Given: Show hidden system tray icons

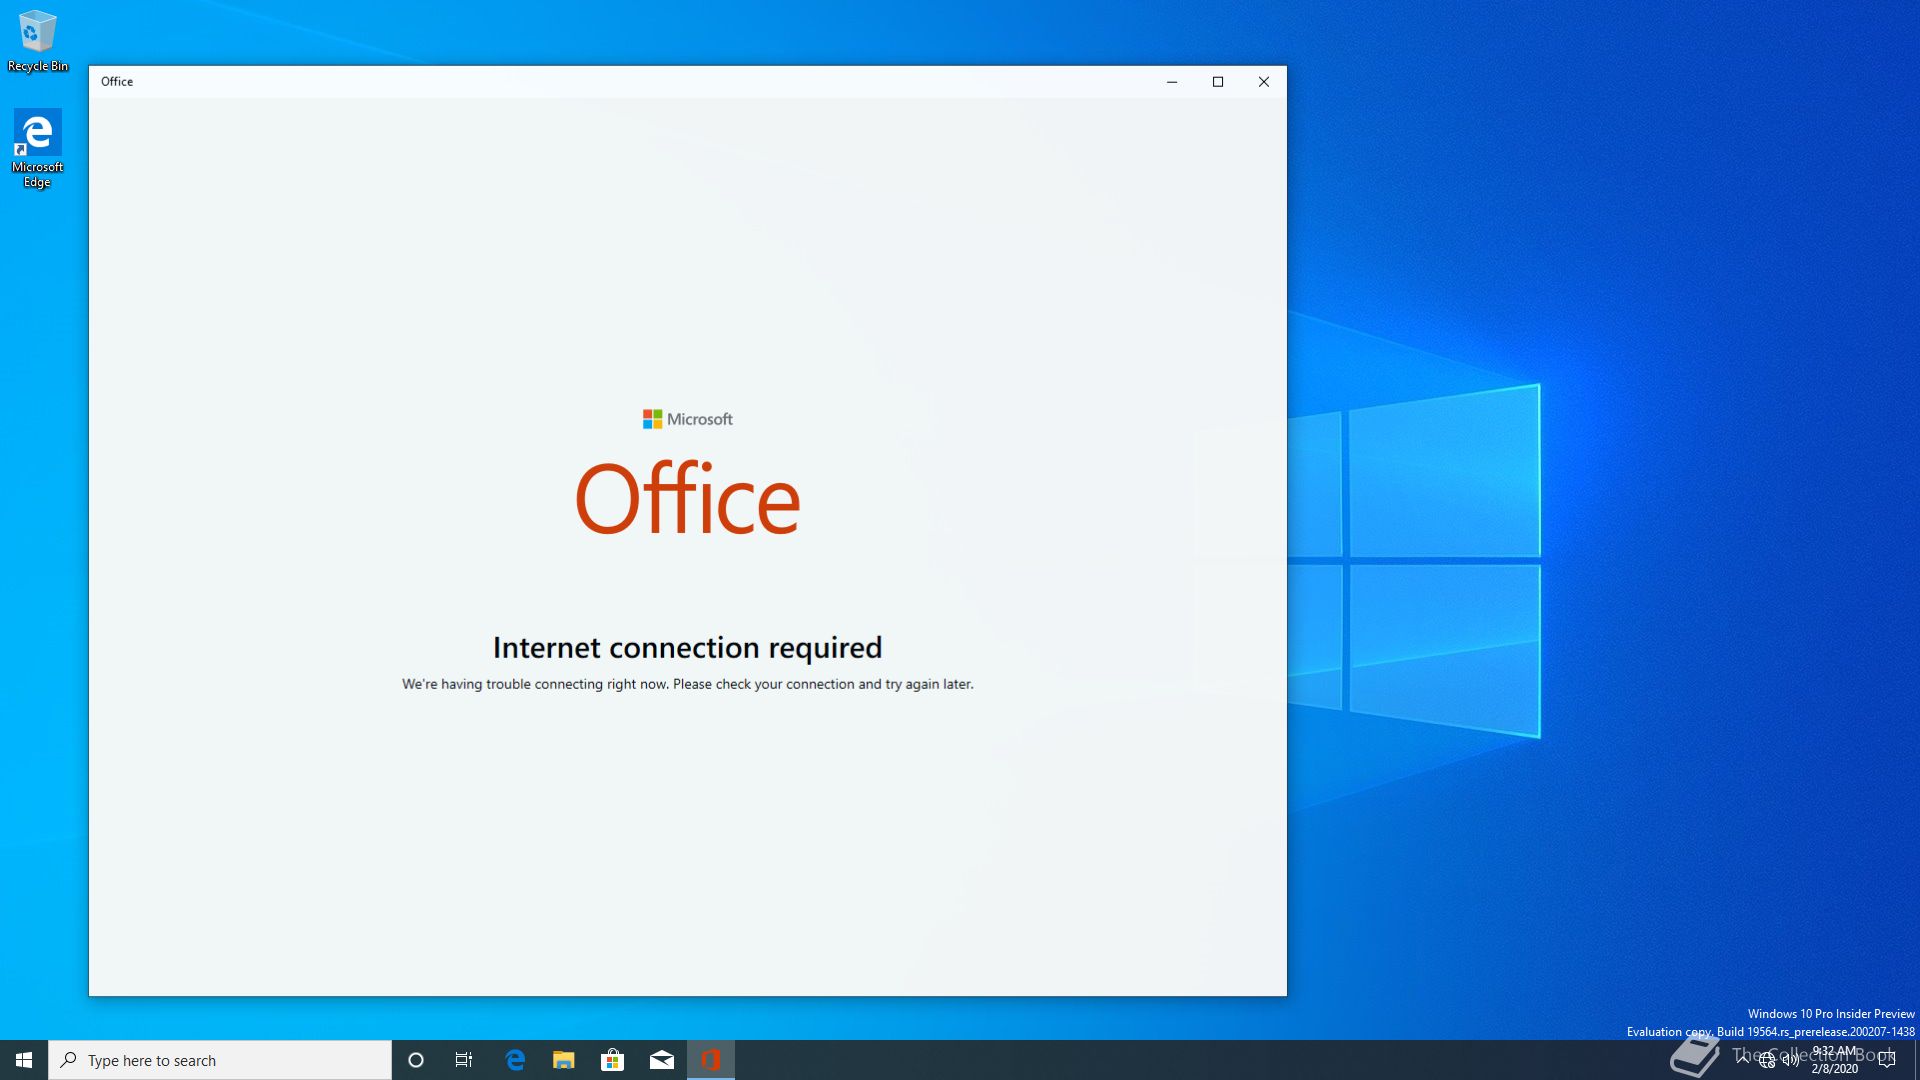Looking at the screenshot, I should [x=1743, y=1060].
